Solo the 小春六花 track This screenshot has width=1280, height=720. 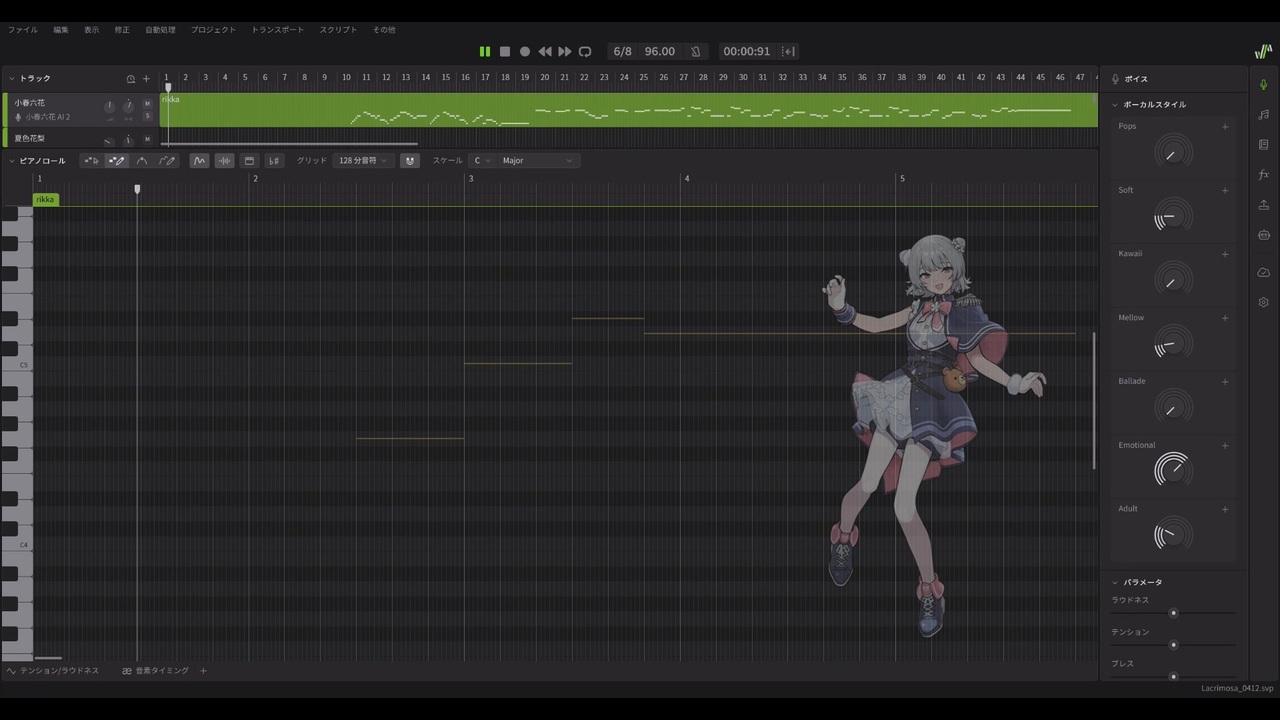(147, 116)
